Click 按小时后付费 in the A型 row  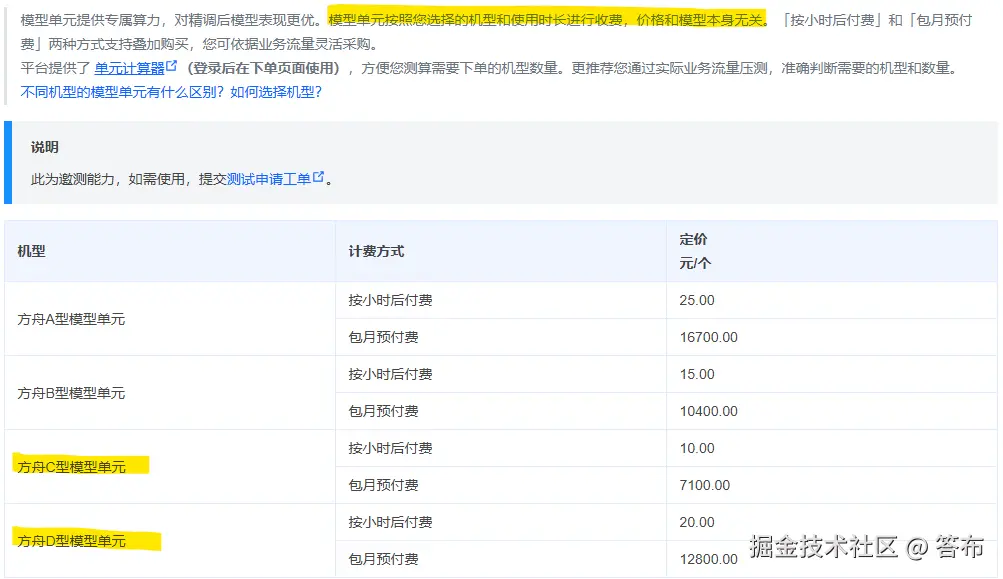(390, 300)
